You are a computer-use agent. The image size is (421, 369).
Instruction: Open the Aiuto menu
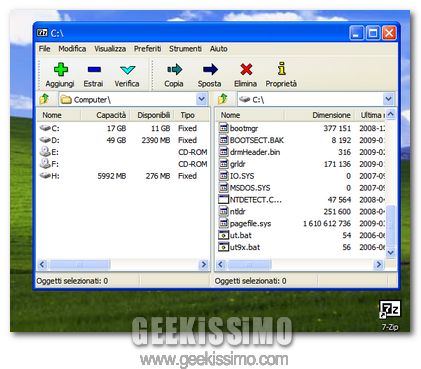[x=219, y=49]
